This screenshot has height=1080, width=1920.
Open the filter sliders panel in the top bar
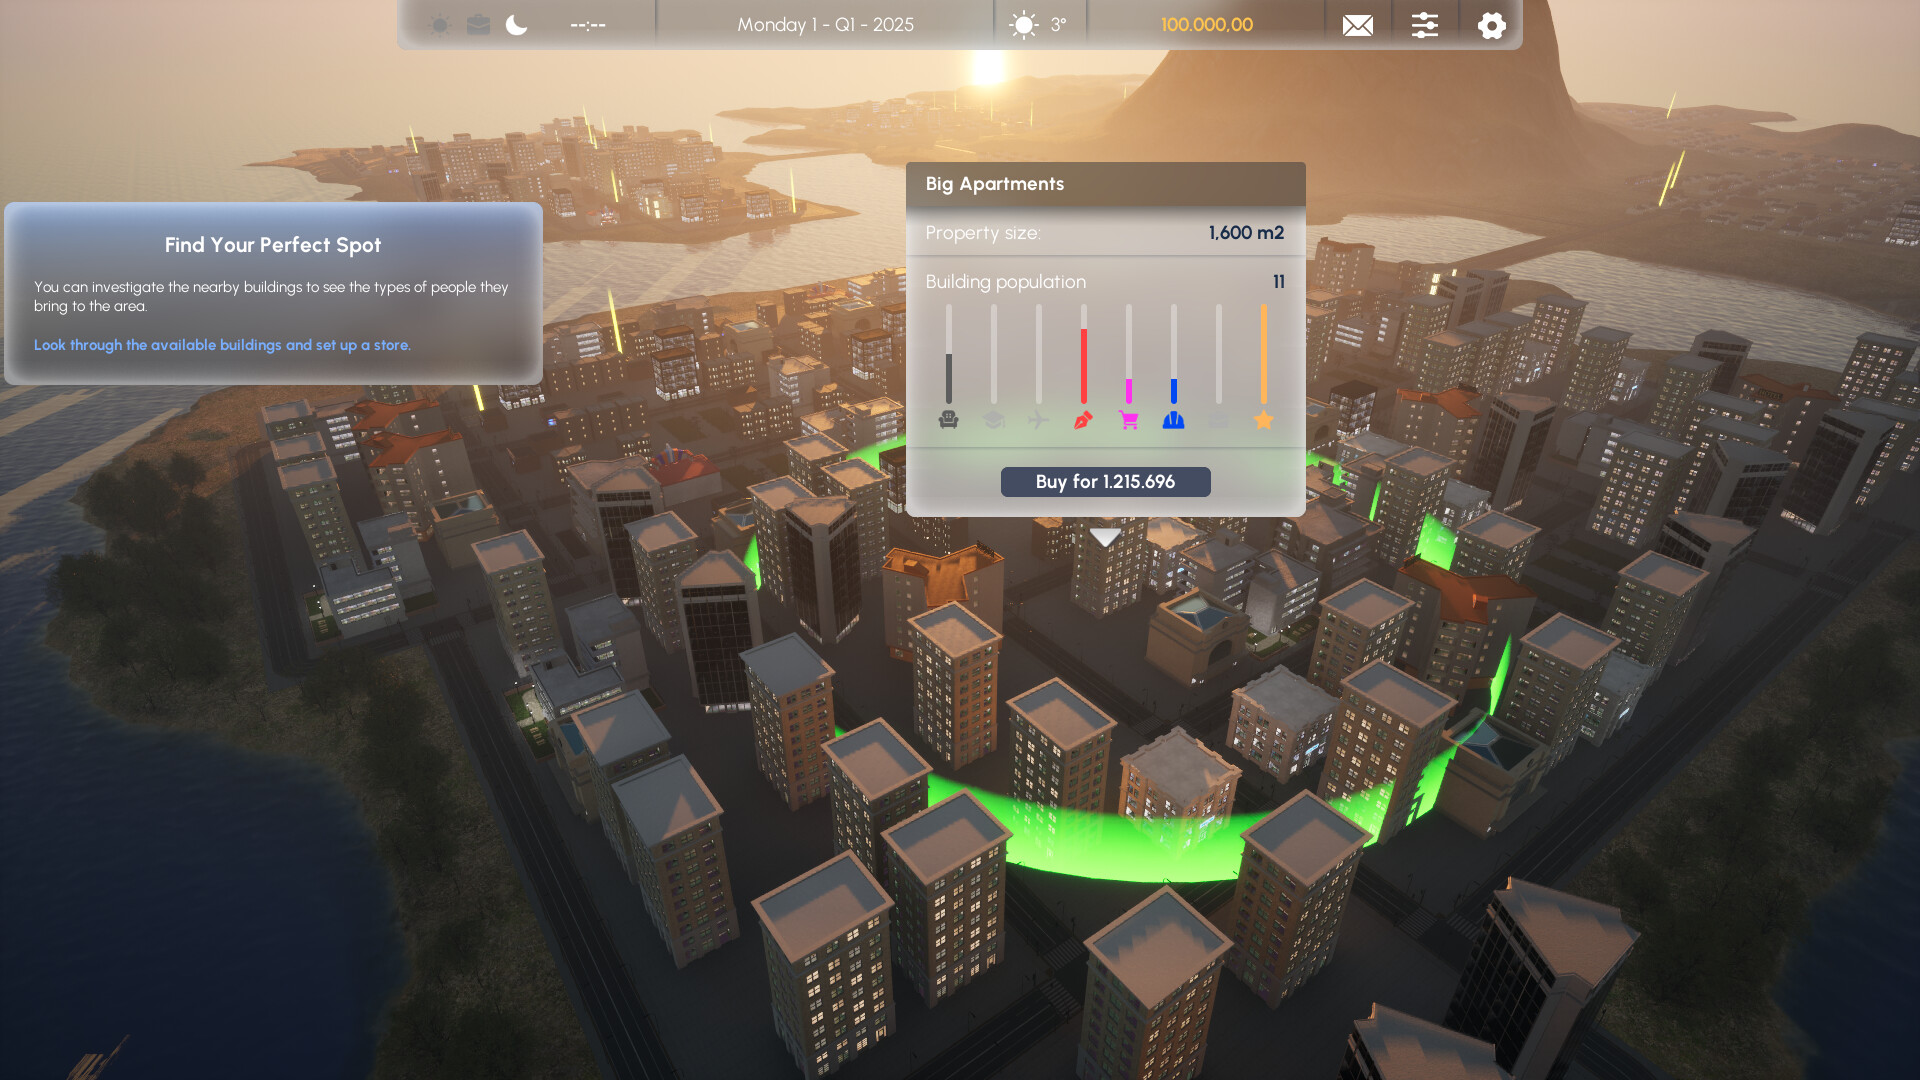tap(1424, 25)
